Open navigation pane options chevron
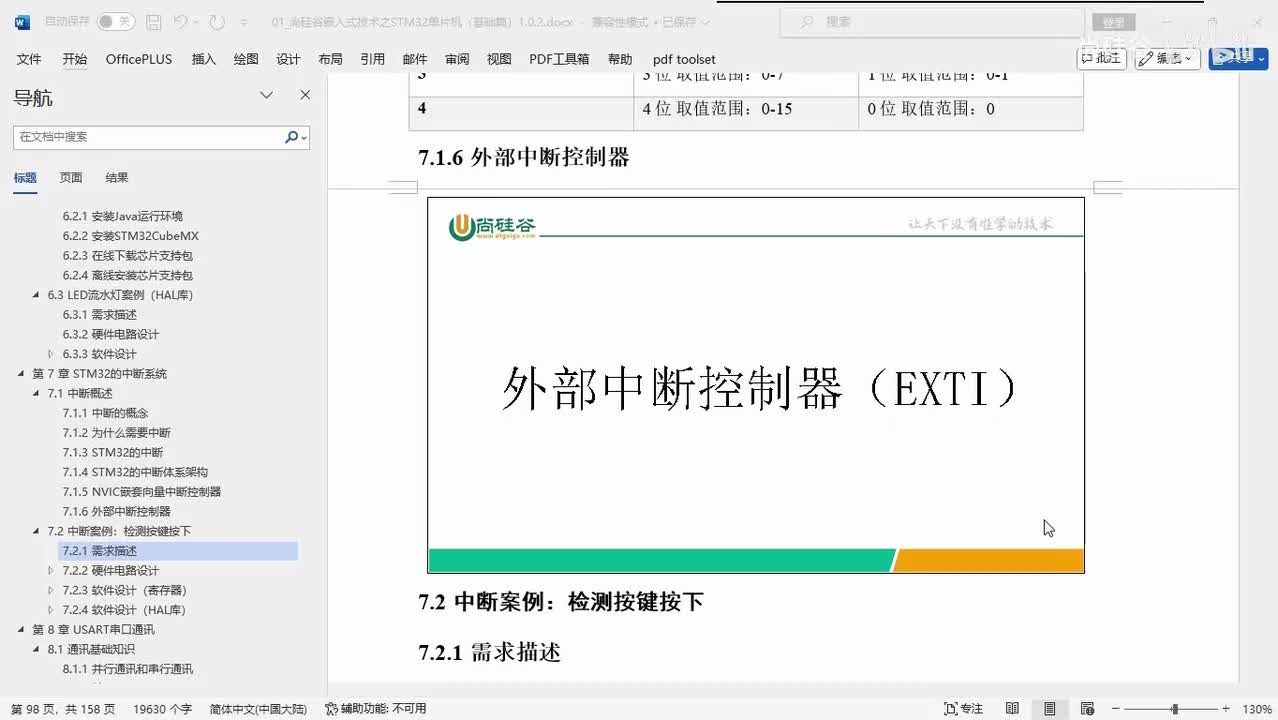1278x720 pixels. click(266, 95)
